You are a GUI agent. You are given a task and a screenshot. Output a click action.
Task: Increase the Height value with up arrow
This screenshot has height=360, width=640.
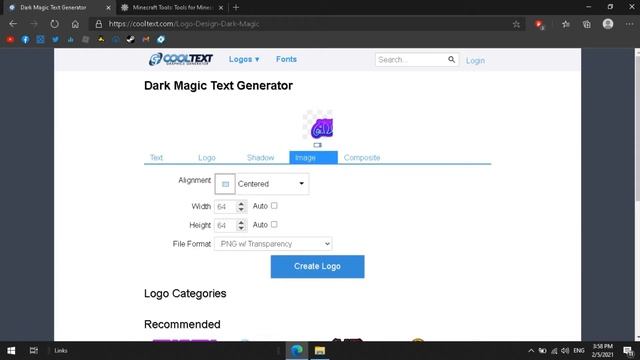point(241,222)
